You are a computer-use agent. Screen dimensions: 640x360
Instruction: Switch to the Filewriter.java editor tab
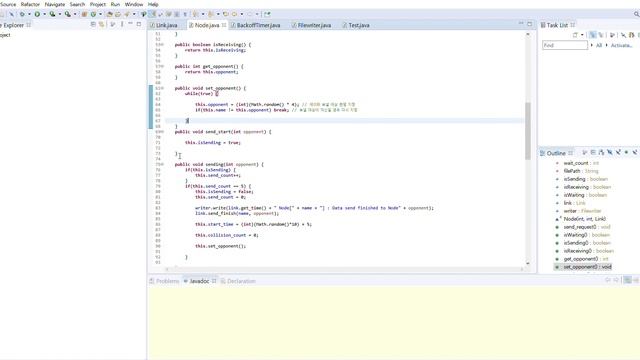click(311, 25)
